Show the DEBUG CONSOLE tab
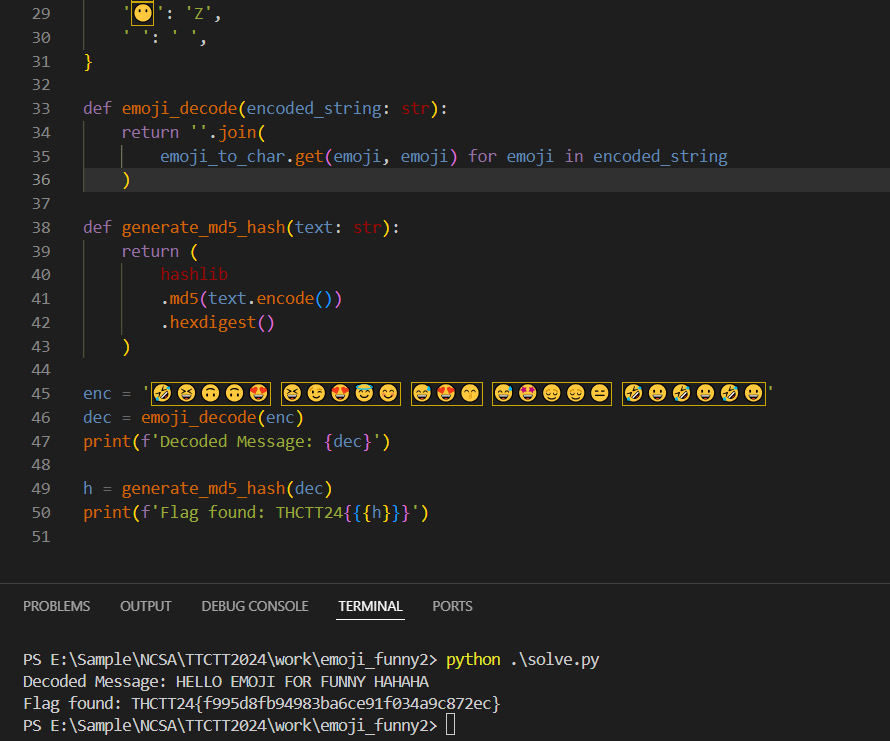The height and width of the screenshot is (741, 890). pos(254,606)
